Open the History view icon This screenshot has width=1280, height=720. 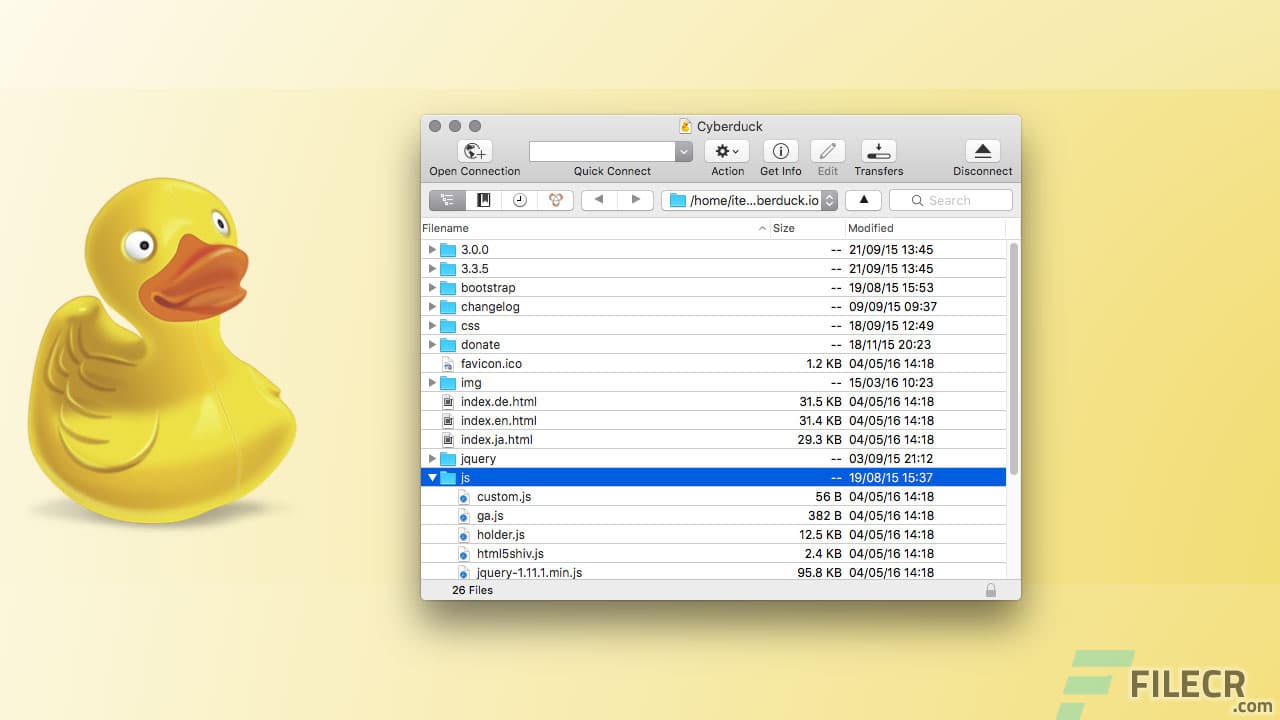pyautogui.click(x=519, y=200)
